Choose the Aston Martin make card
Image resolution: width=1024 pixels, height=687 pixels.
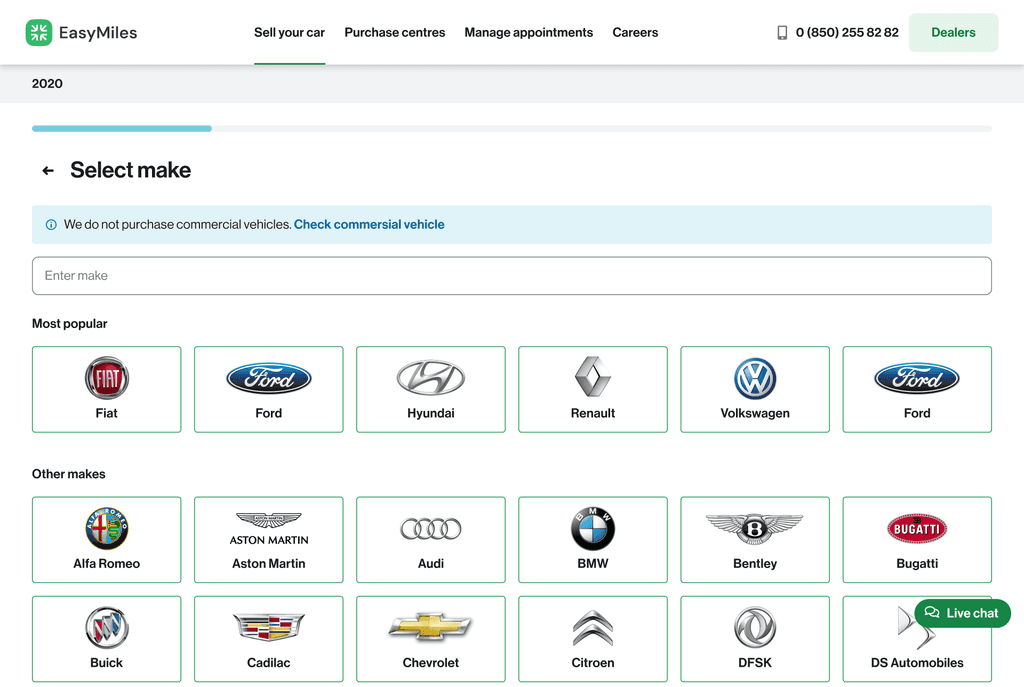[268, 539]
